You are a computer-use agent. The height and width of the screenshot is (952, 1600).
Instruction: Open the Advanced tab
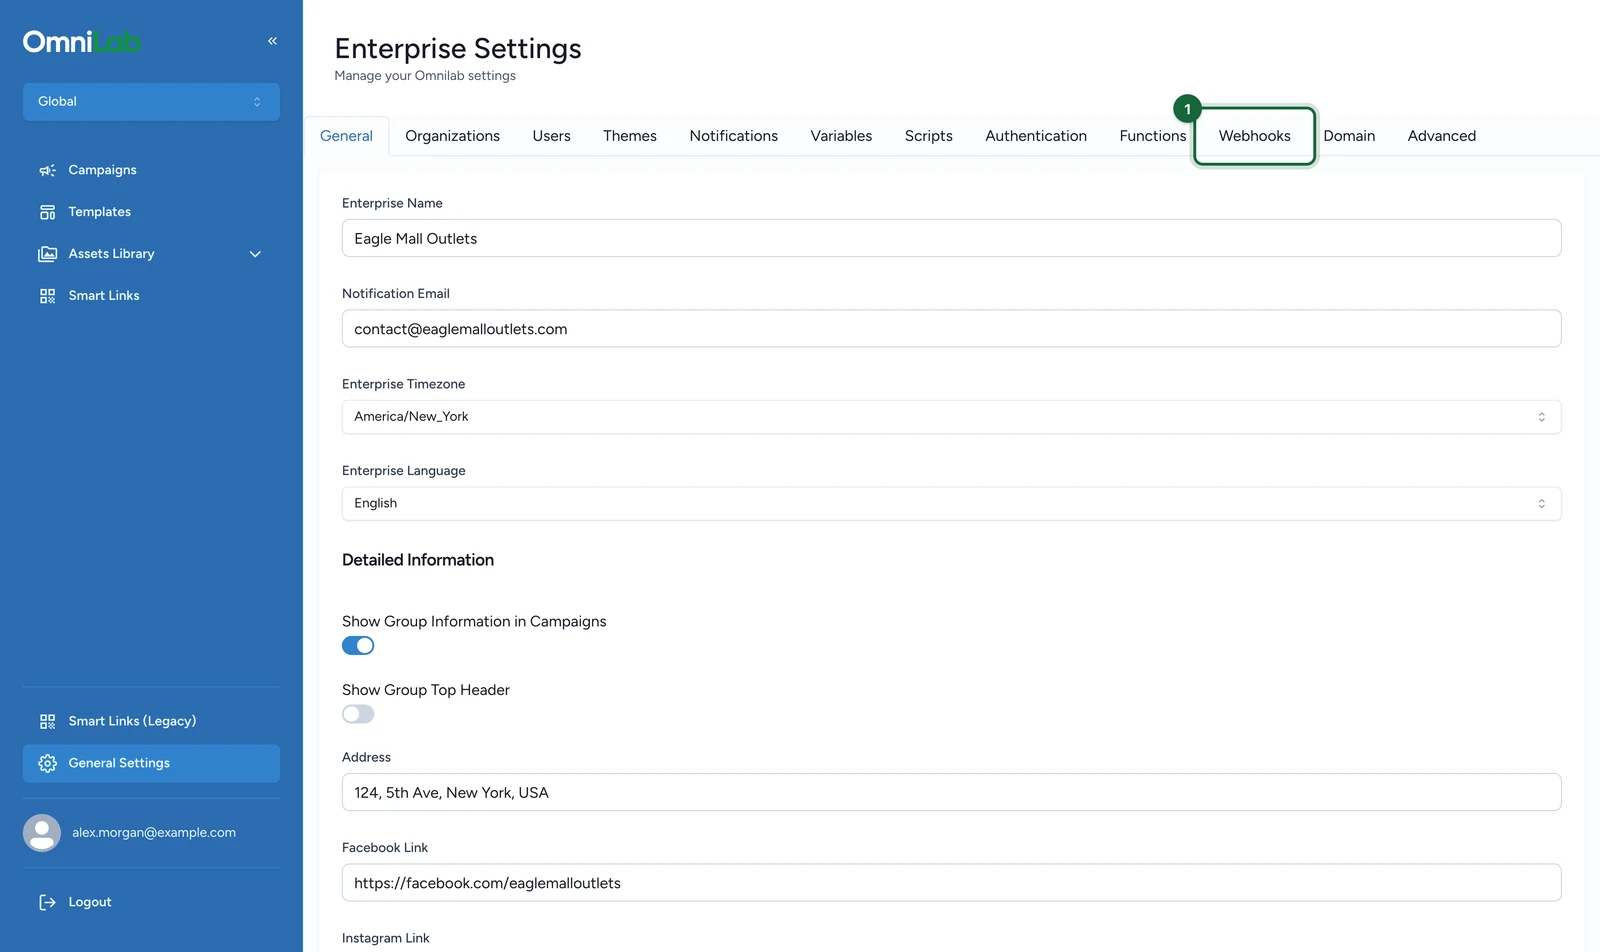[x=1441, y=136]
